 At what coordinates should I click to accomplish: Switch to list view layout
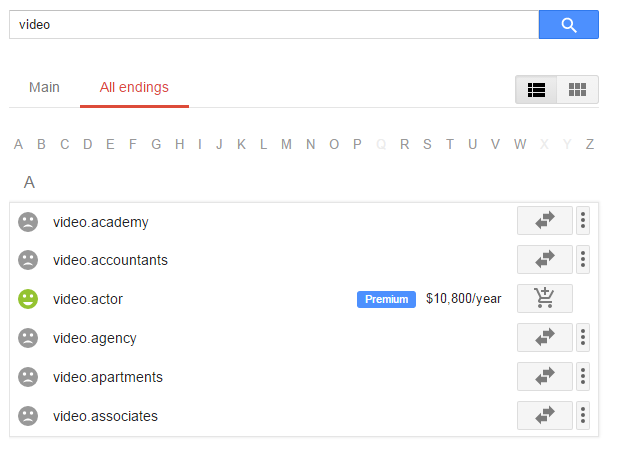pos(536,89)
